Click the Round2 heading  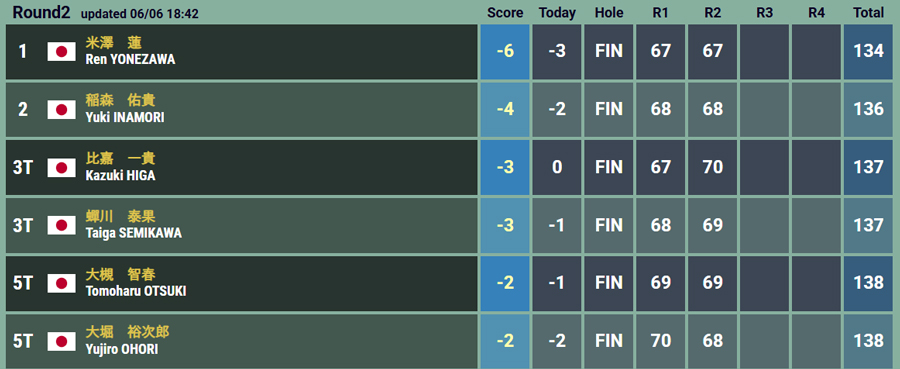coord(41,12)
